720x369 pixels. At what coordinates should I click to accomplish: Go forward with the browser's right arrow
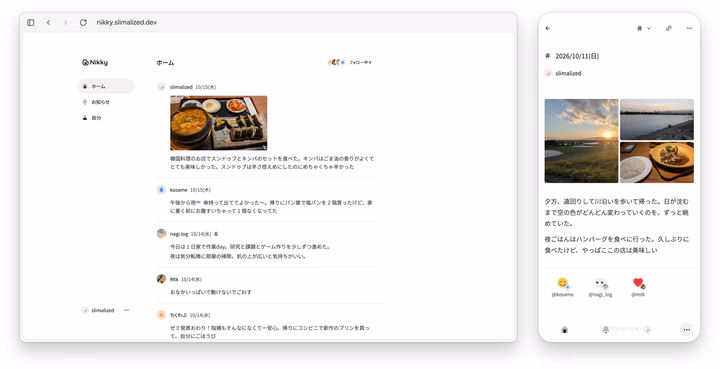tap(65, 22)
